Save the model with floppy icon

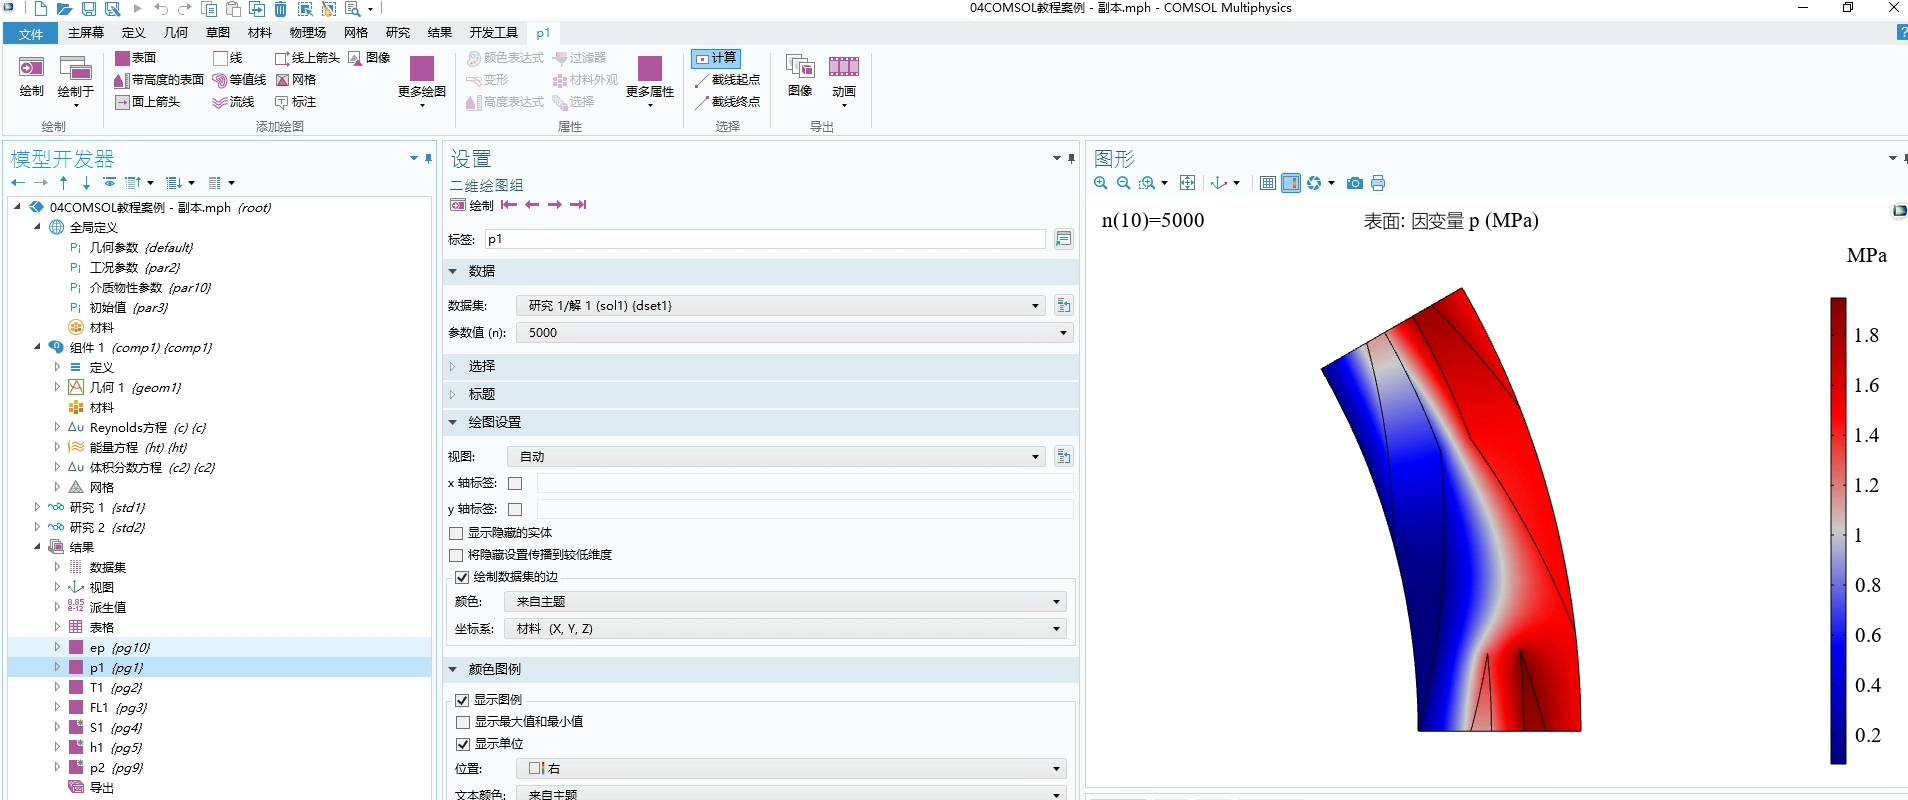click(x=89, y=9)
